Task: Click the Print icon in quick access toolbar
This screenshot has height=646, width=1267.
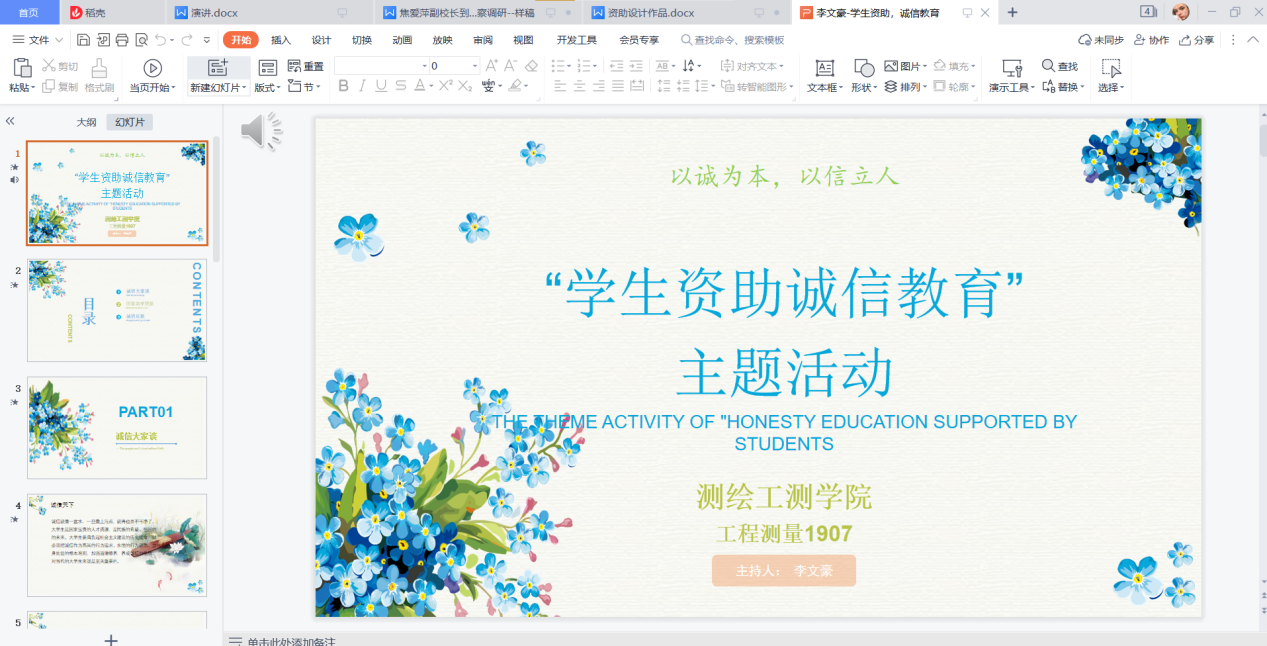Action: 122,40
